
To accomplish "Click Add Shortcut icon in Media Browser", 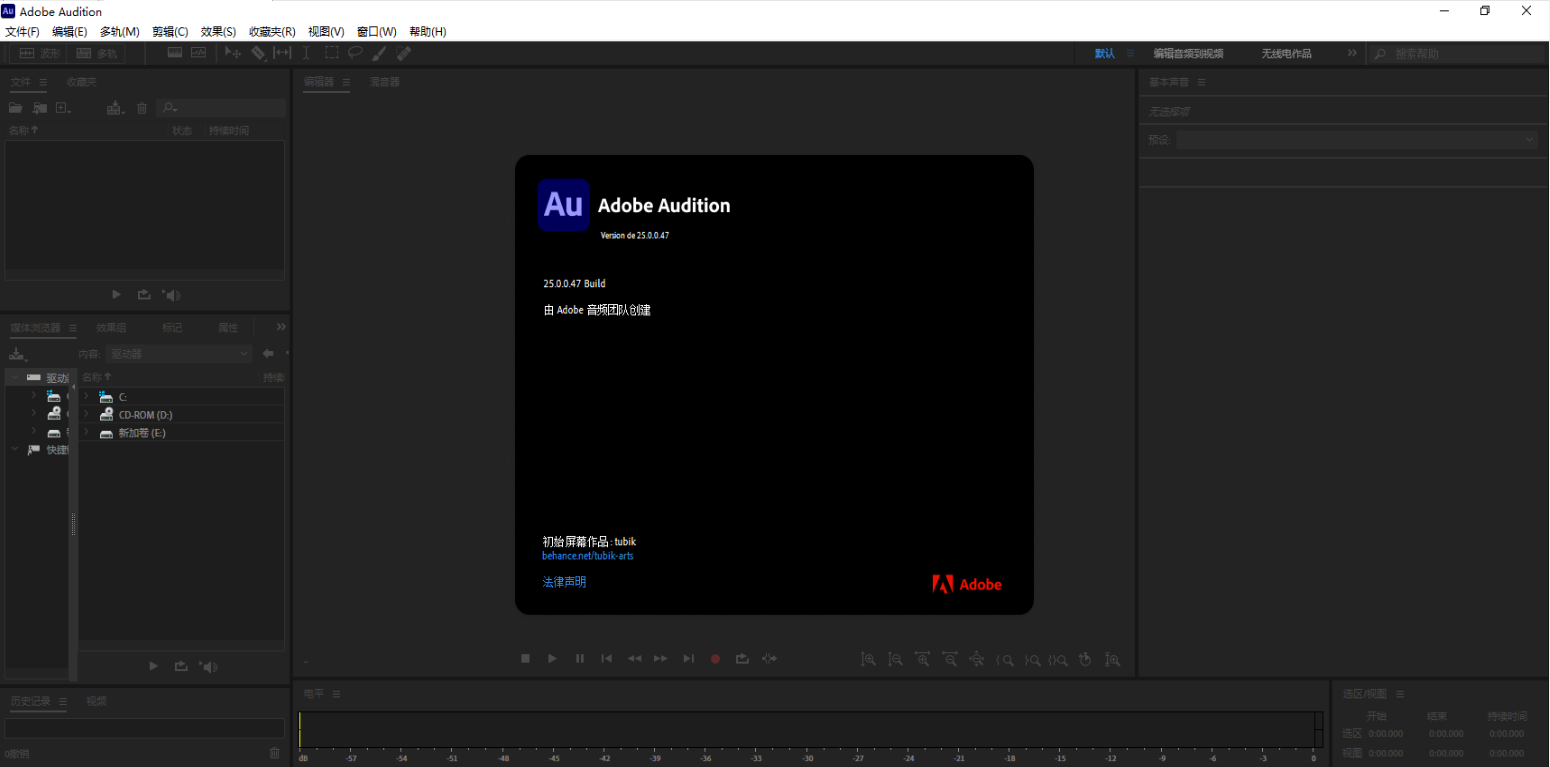I will point(18,354).
